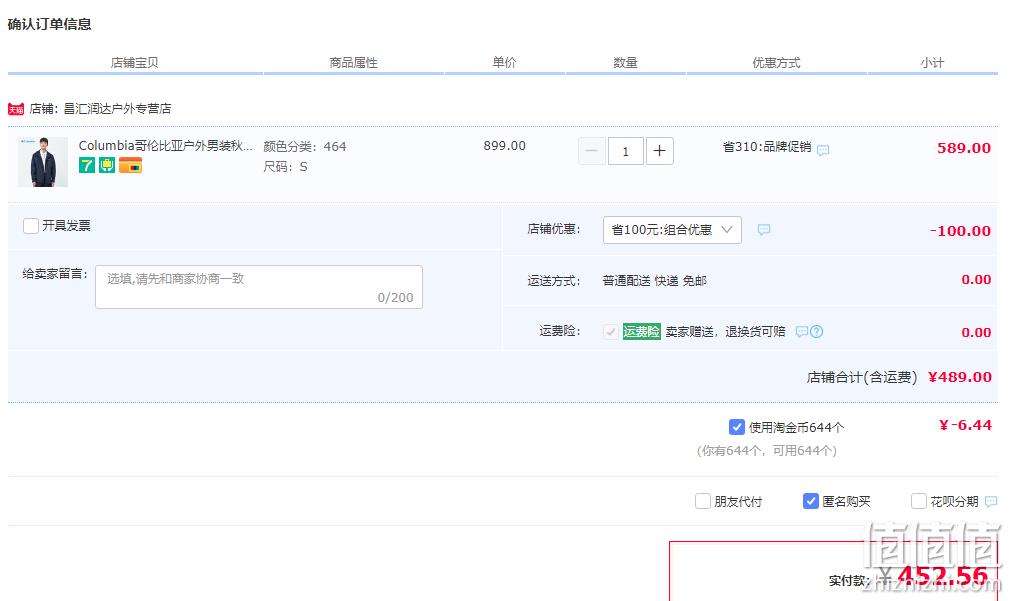
Task: Expand the 省100元:组合优惠 dropdown
Action: (672, 230)
